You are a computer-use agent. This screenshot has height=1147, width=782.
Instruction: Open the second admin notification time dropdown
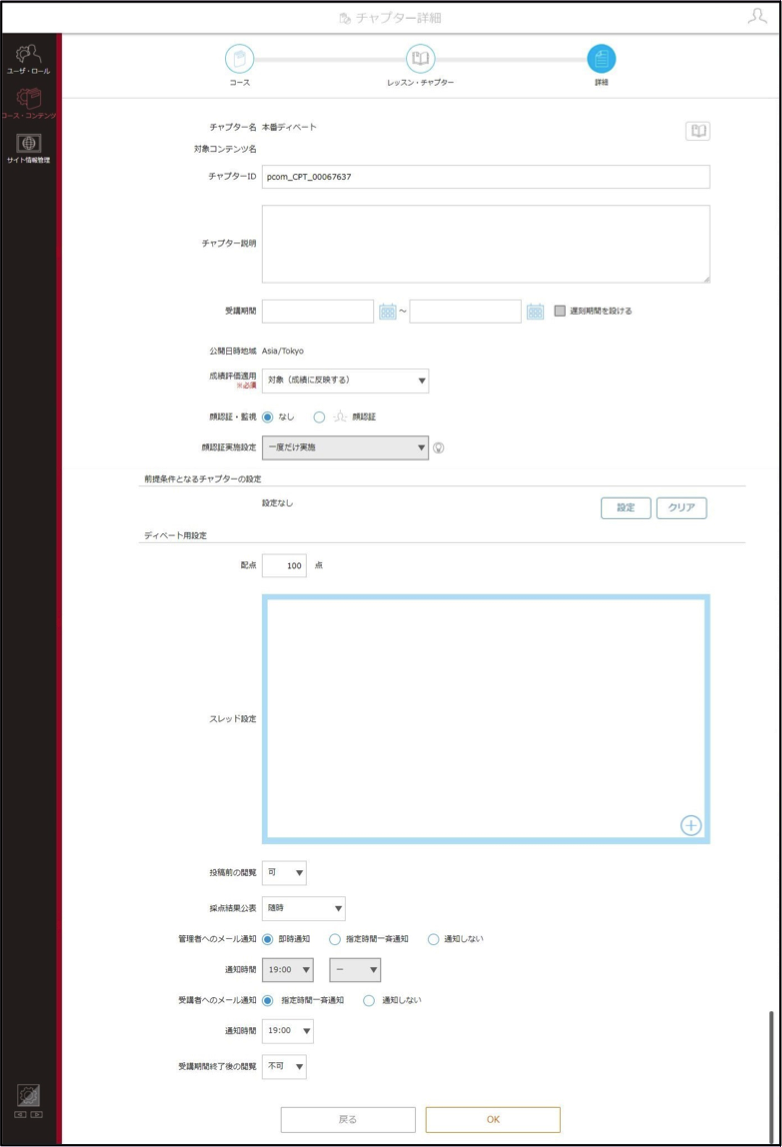(x=355, y=970)
